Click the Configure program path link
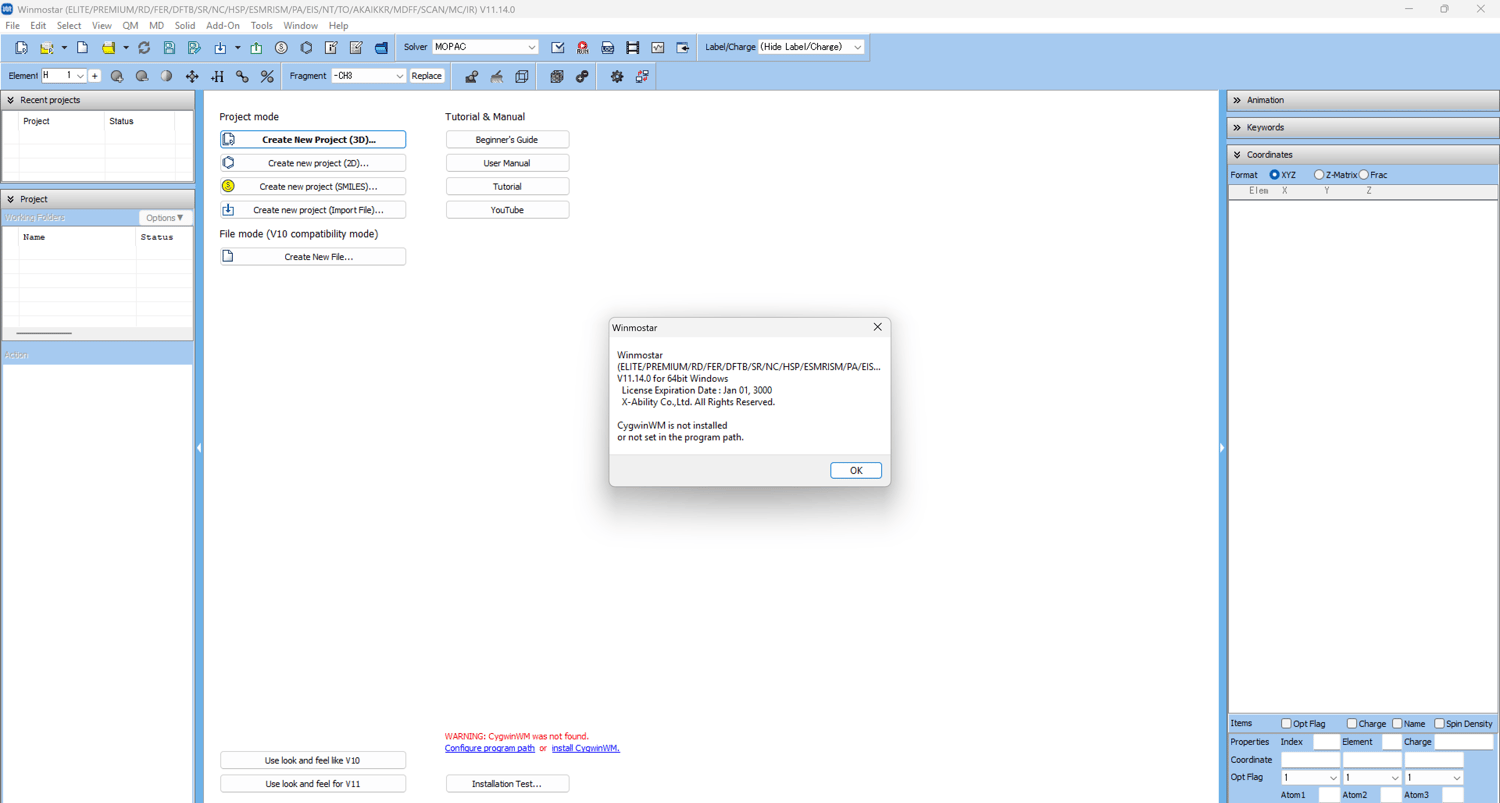This screenshot has height=803, width=1500. 490,748
